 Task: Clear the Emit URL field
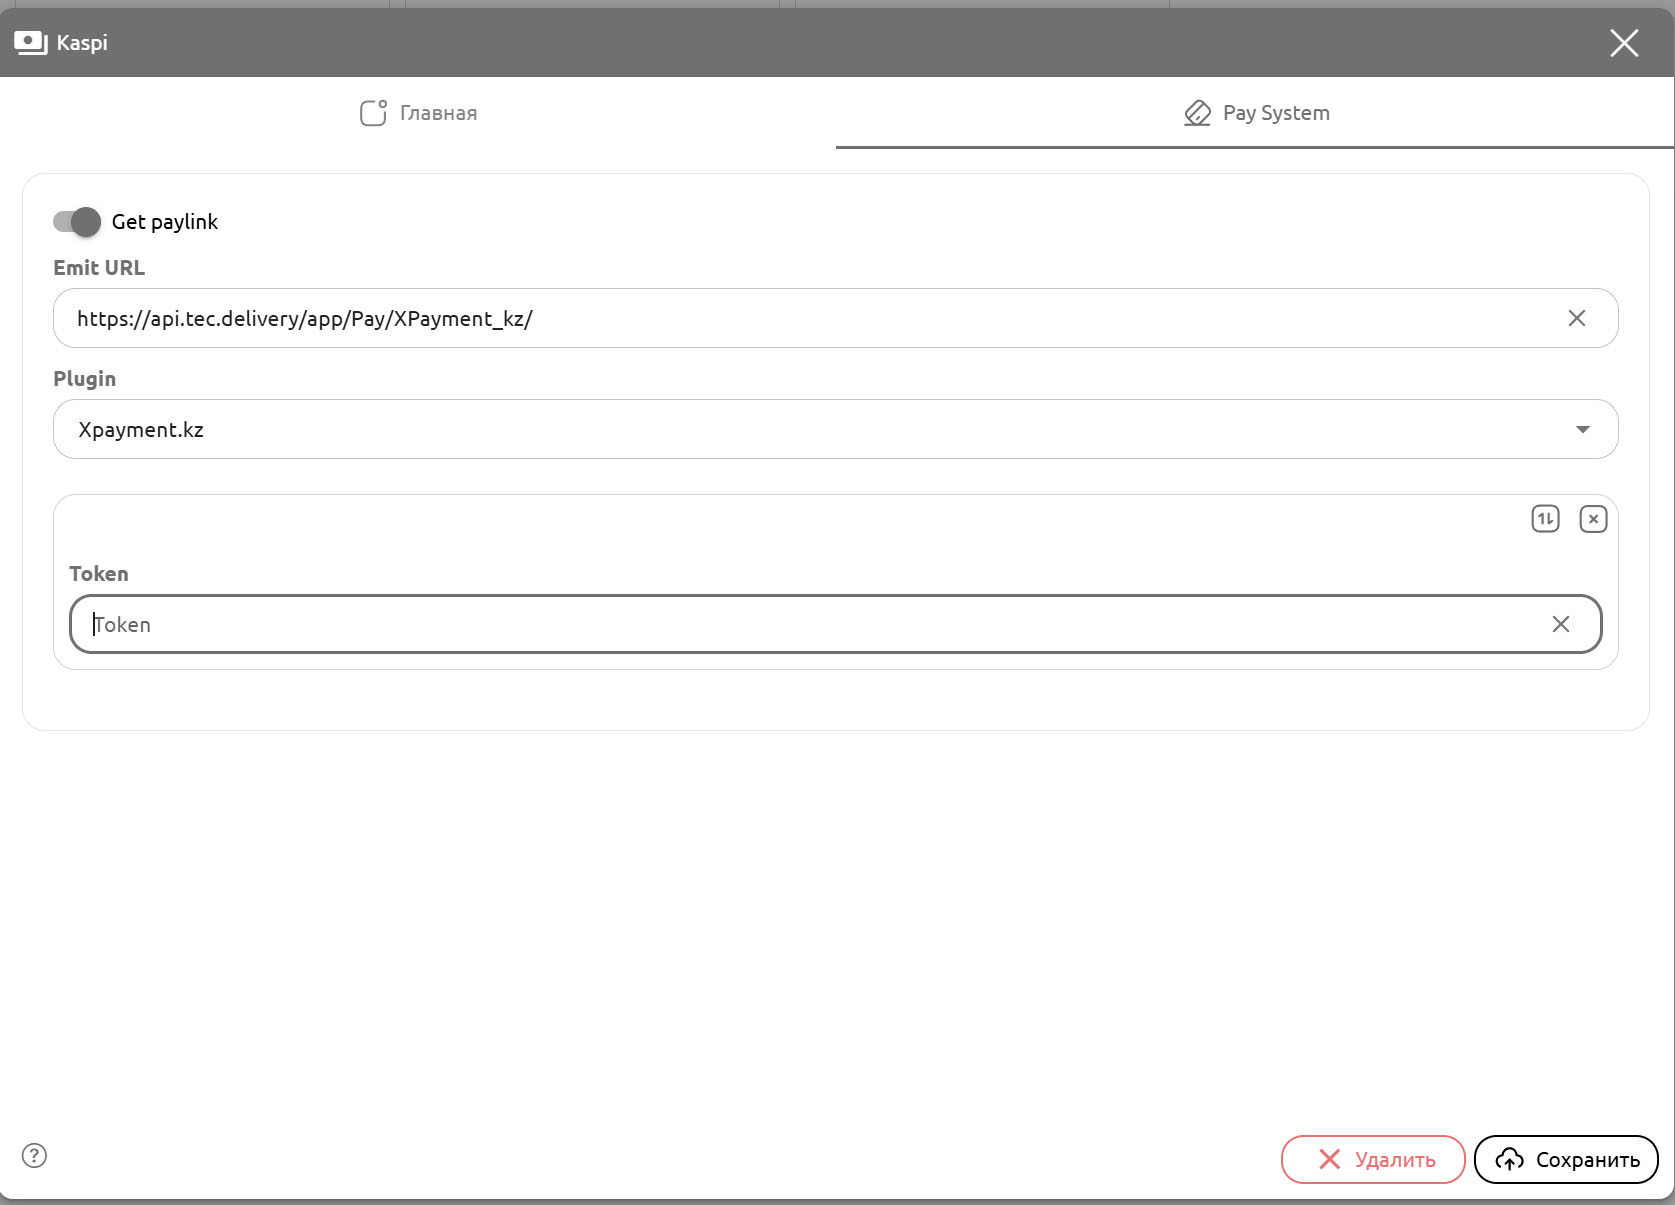1577,318
